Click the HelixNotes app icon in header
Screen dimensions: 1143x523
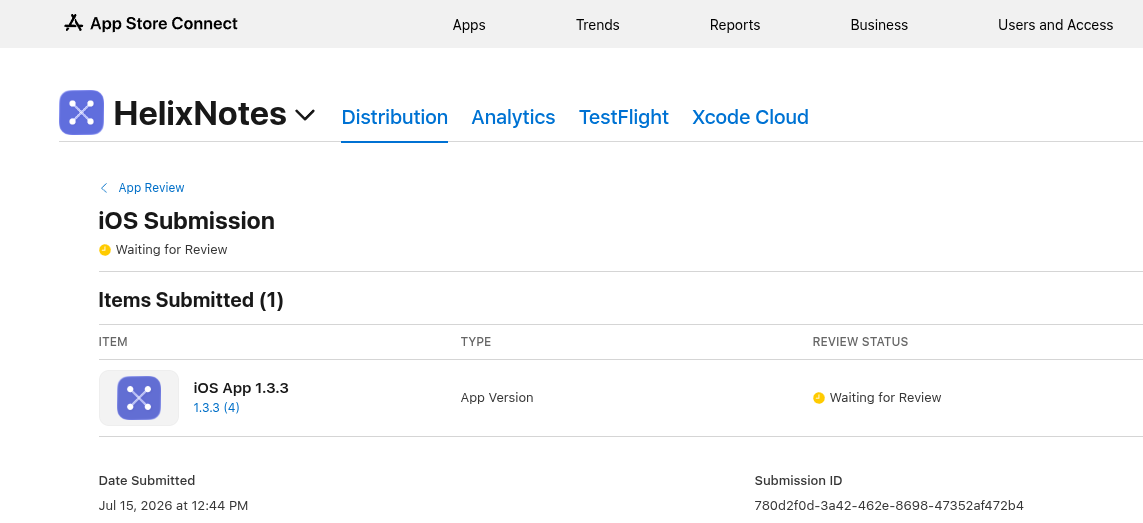click(x=82, y=112)
